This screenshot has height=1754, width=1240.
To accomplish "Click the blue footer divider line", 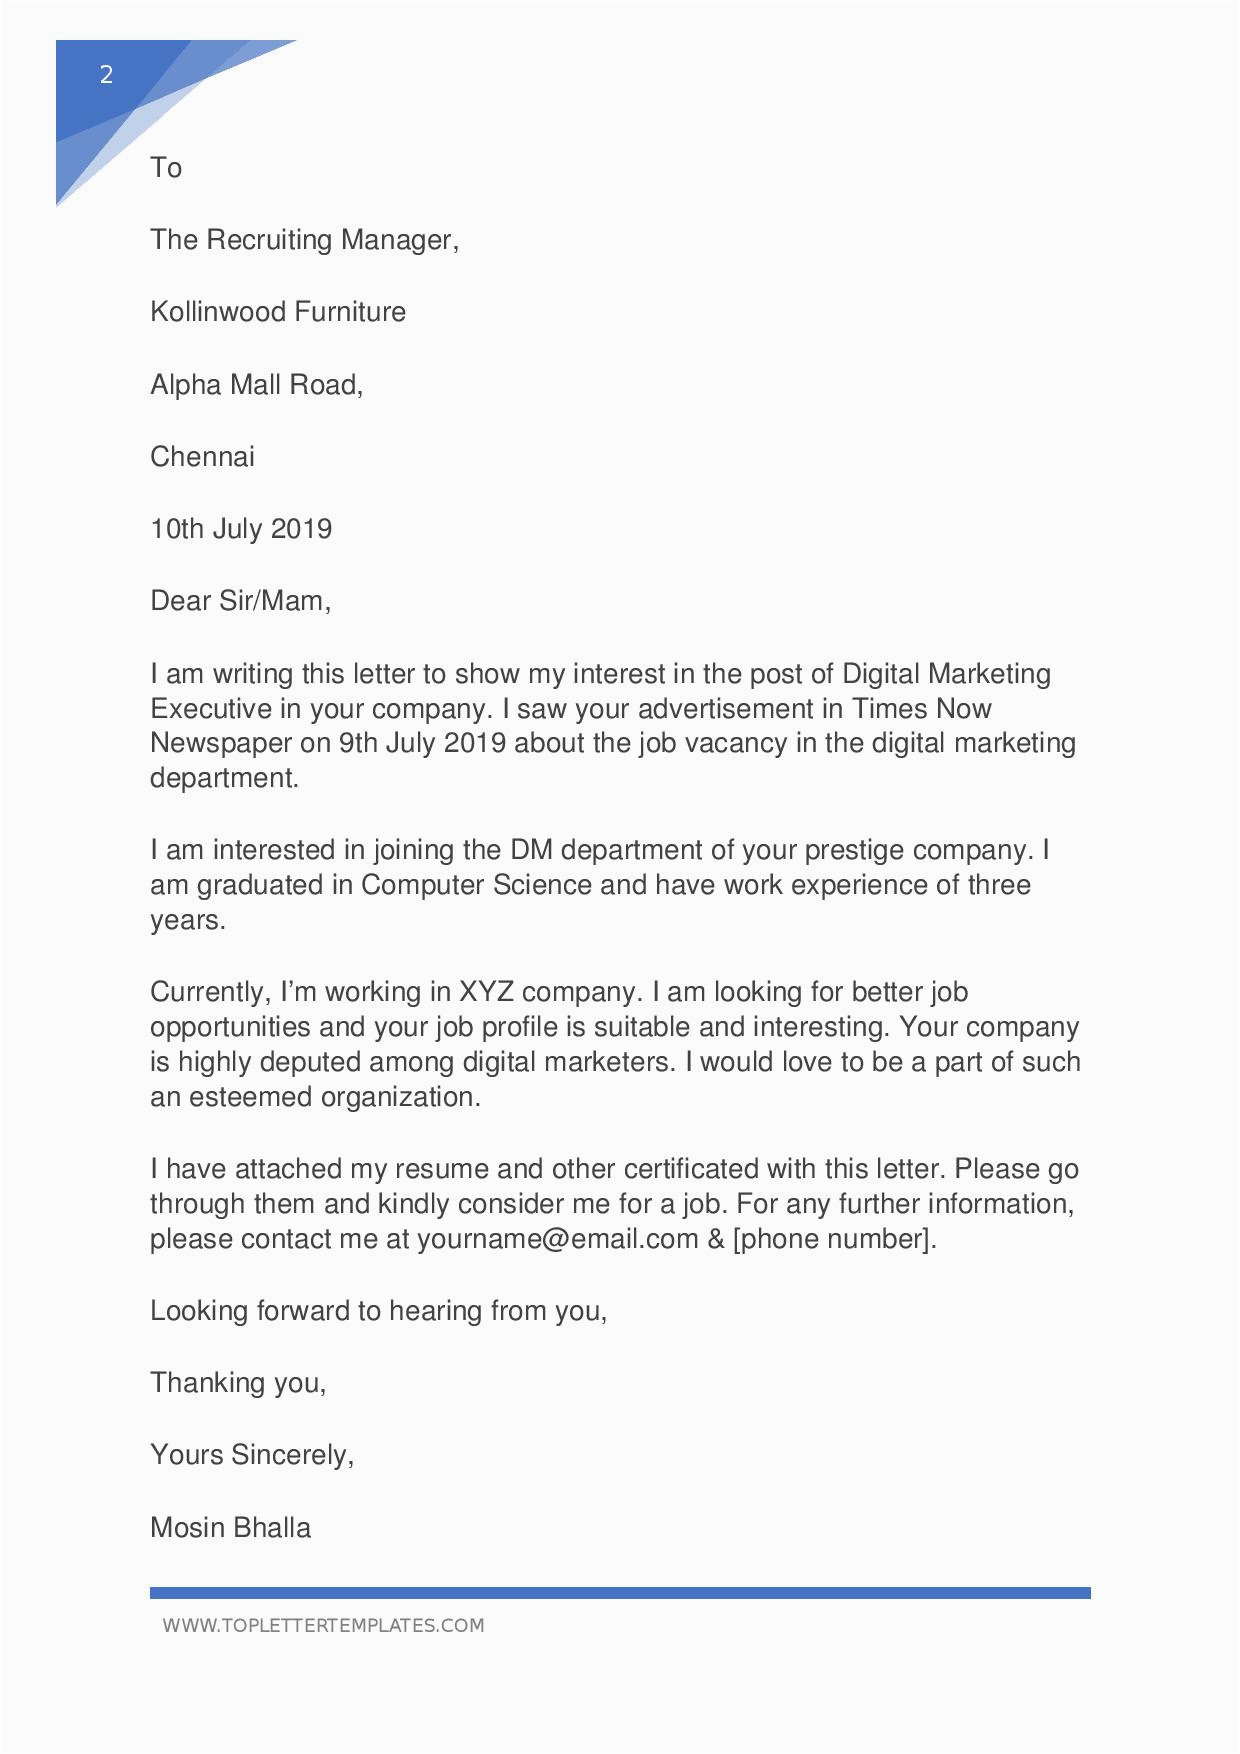I will coord(620,1592).
